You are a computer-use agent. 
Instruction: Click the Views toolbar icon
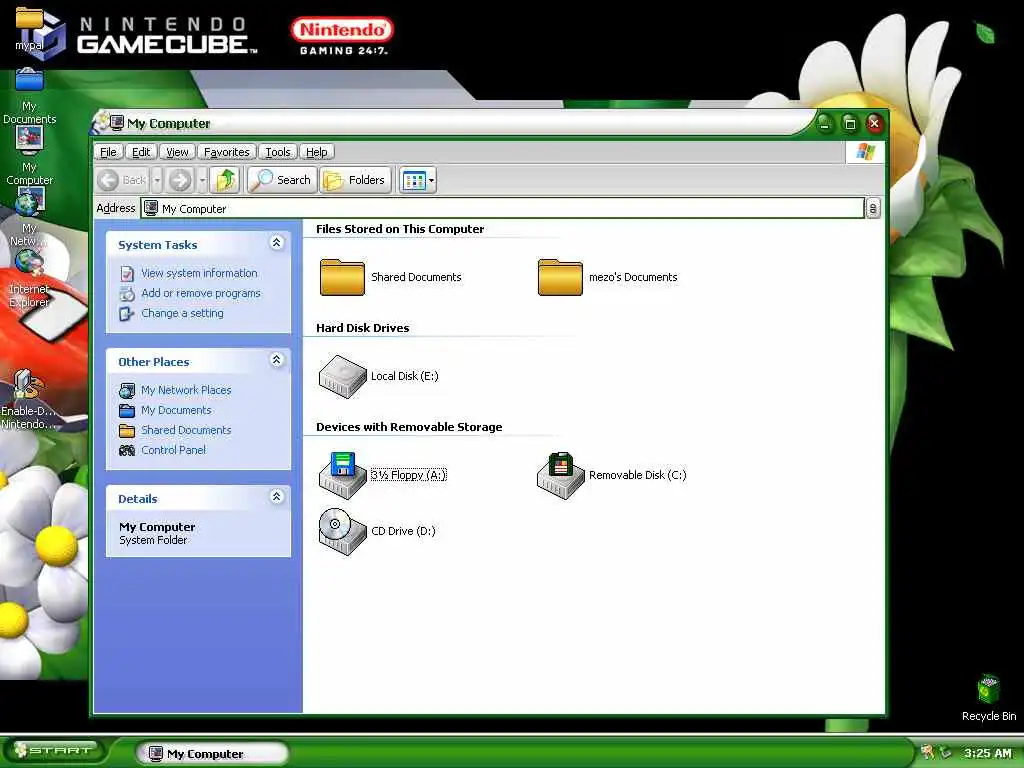click(414, 180)
